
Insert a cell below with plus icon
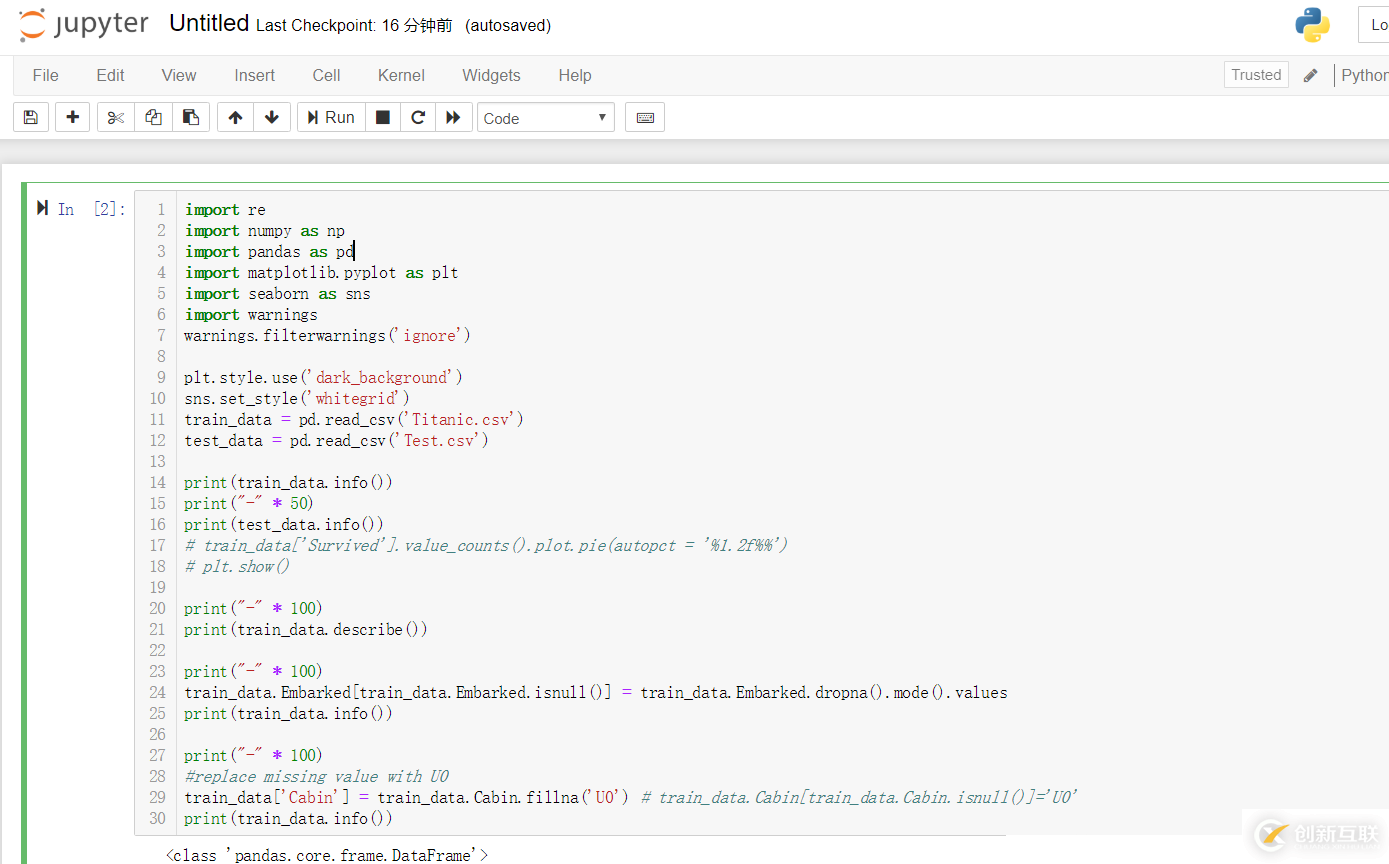pos(72,118)
